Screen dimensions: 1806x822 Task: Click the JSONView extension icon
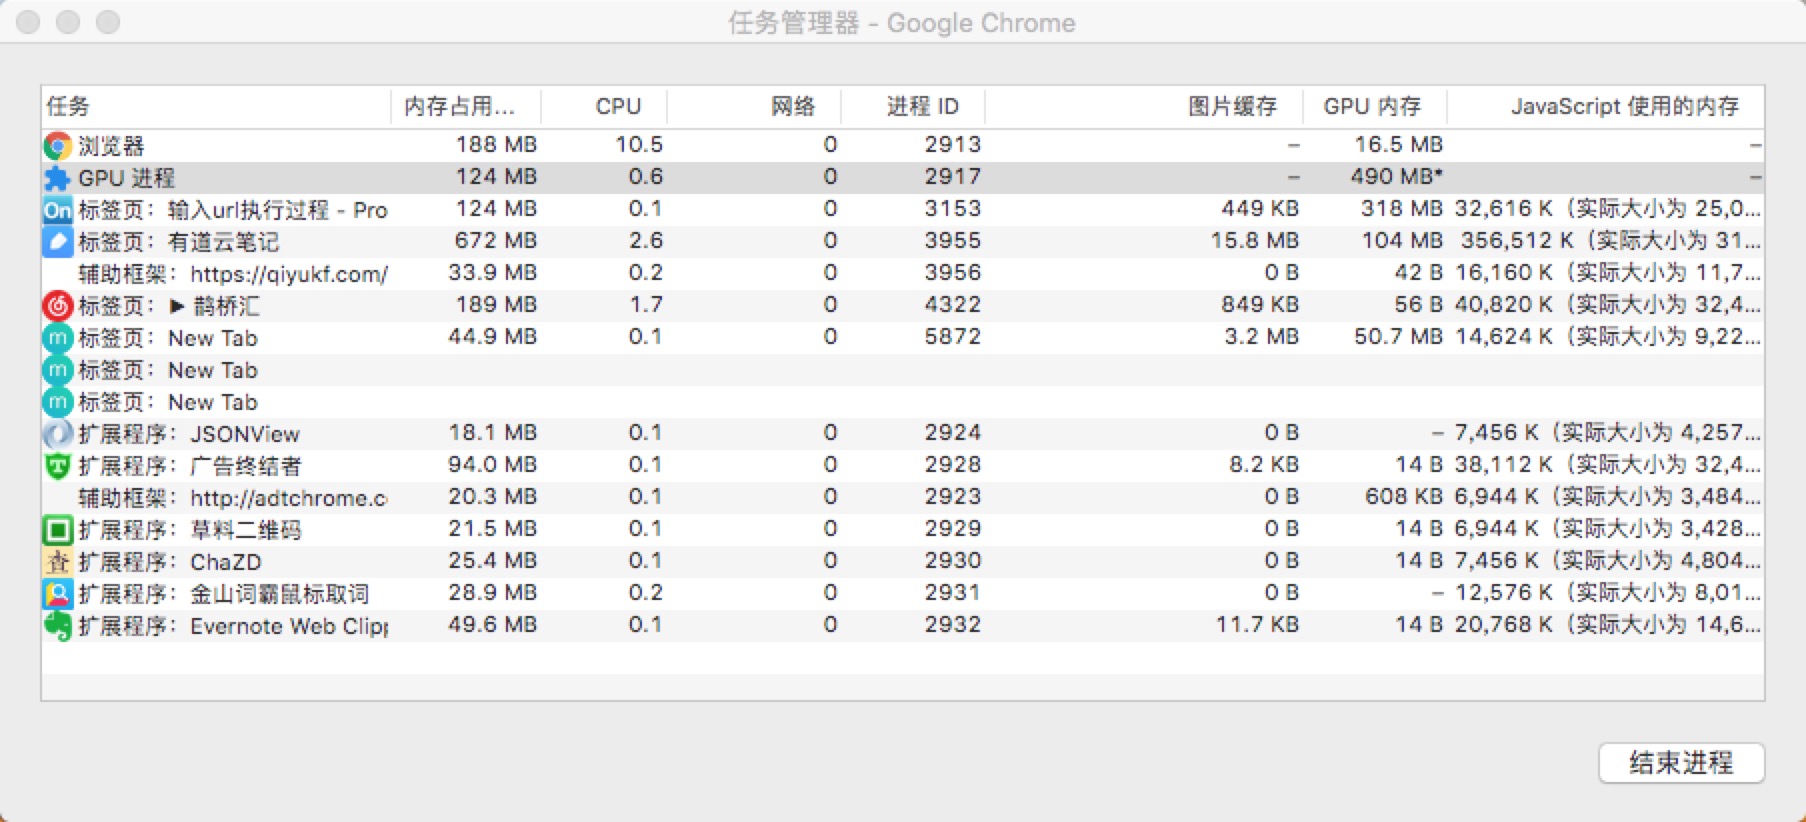pyautogui.click(x=57, y=434)
